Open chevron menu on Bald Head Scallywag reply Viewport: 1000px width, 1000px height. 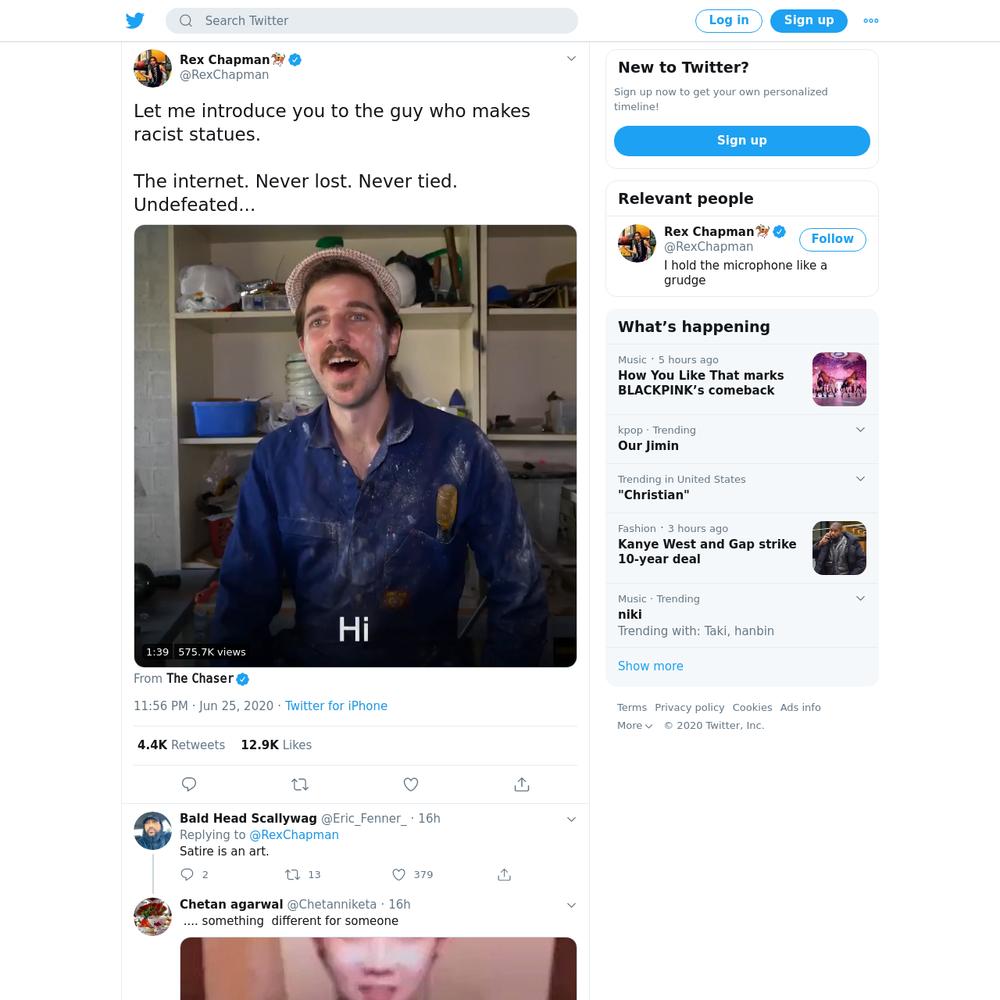[x=571, y=820]
